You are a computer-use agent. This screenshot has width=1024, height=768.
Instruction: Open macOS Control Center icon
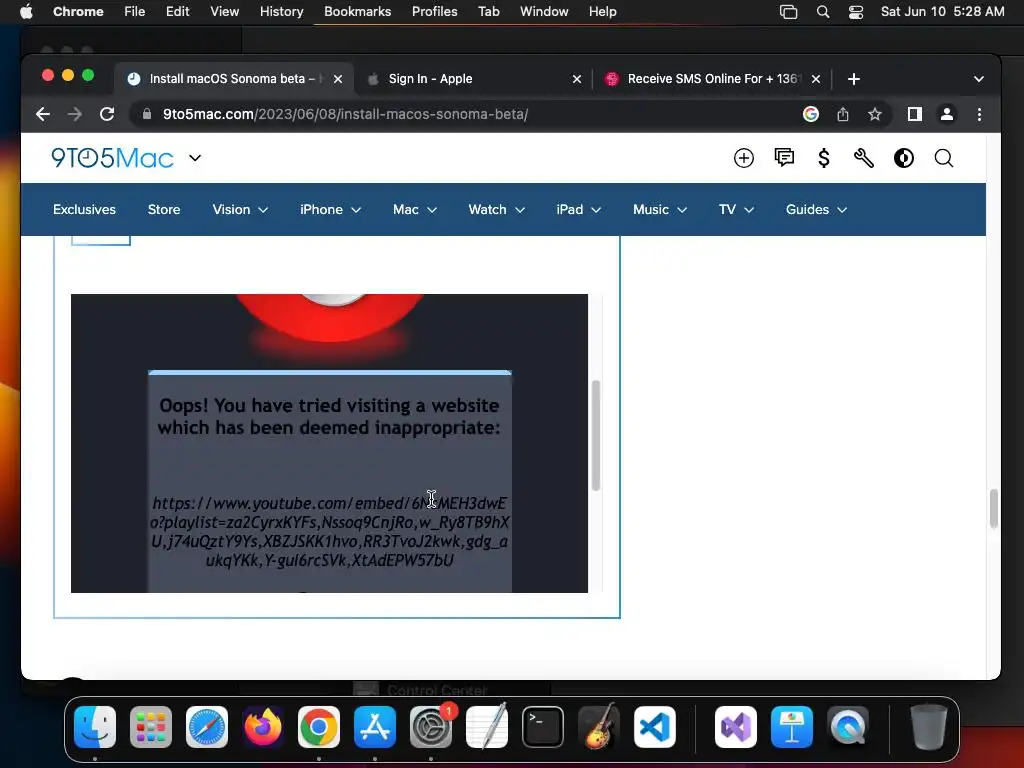tap(856, 12)
